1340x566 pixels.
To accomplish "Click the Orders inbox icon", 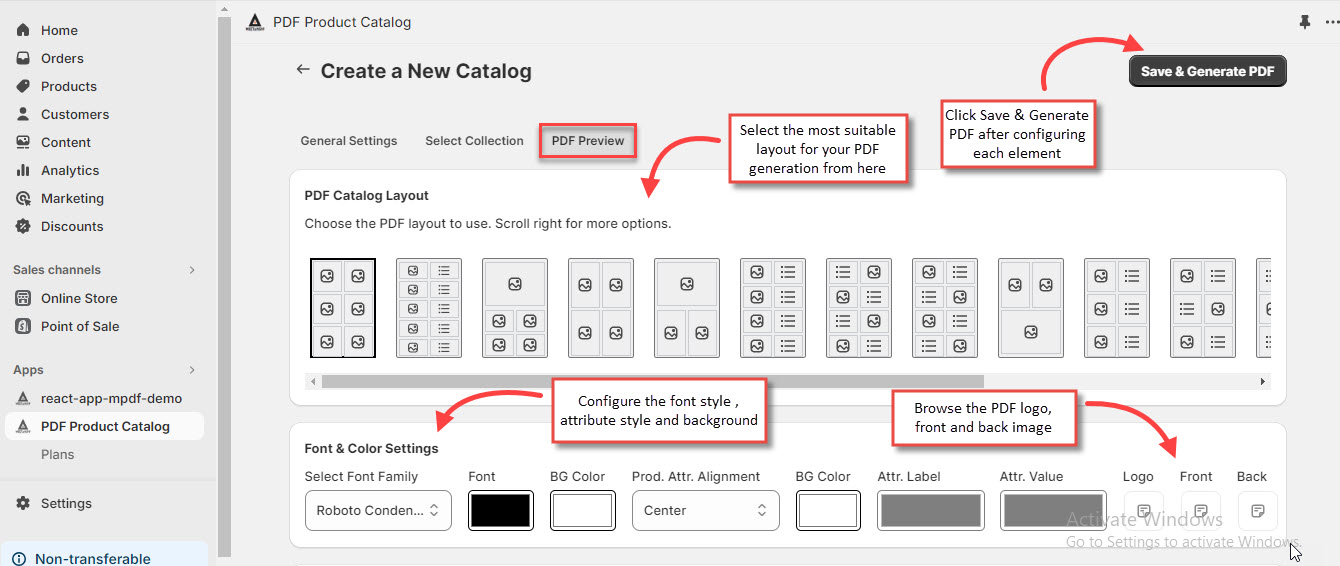I will (x=23, y=58).
